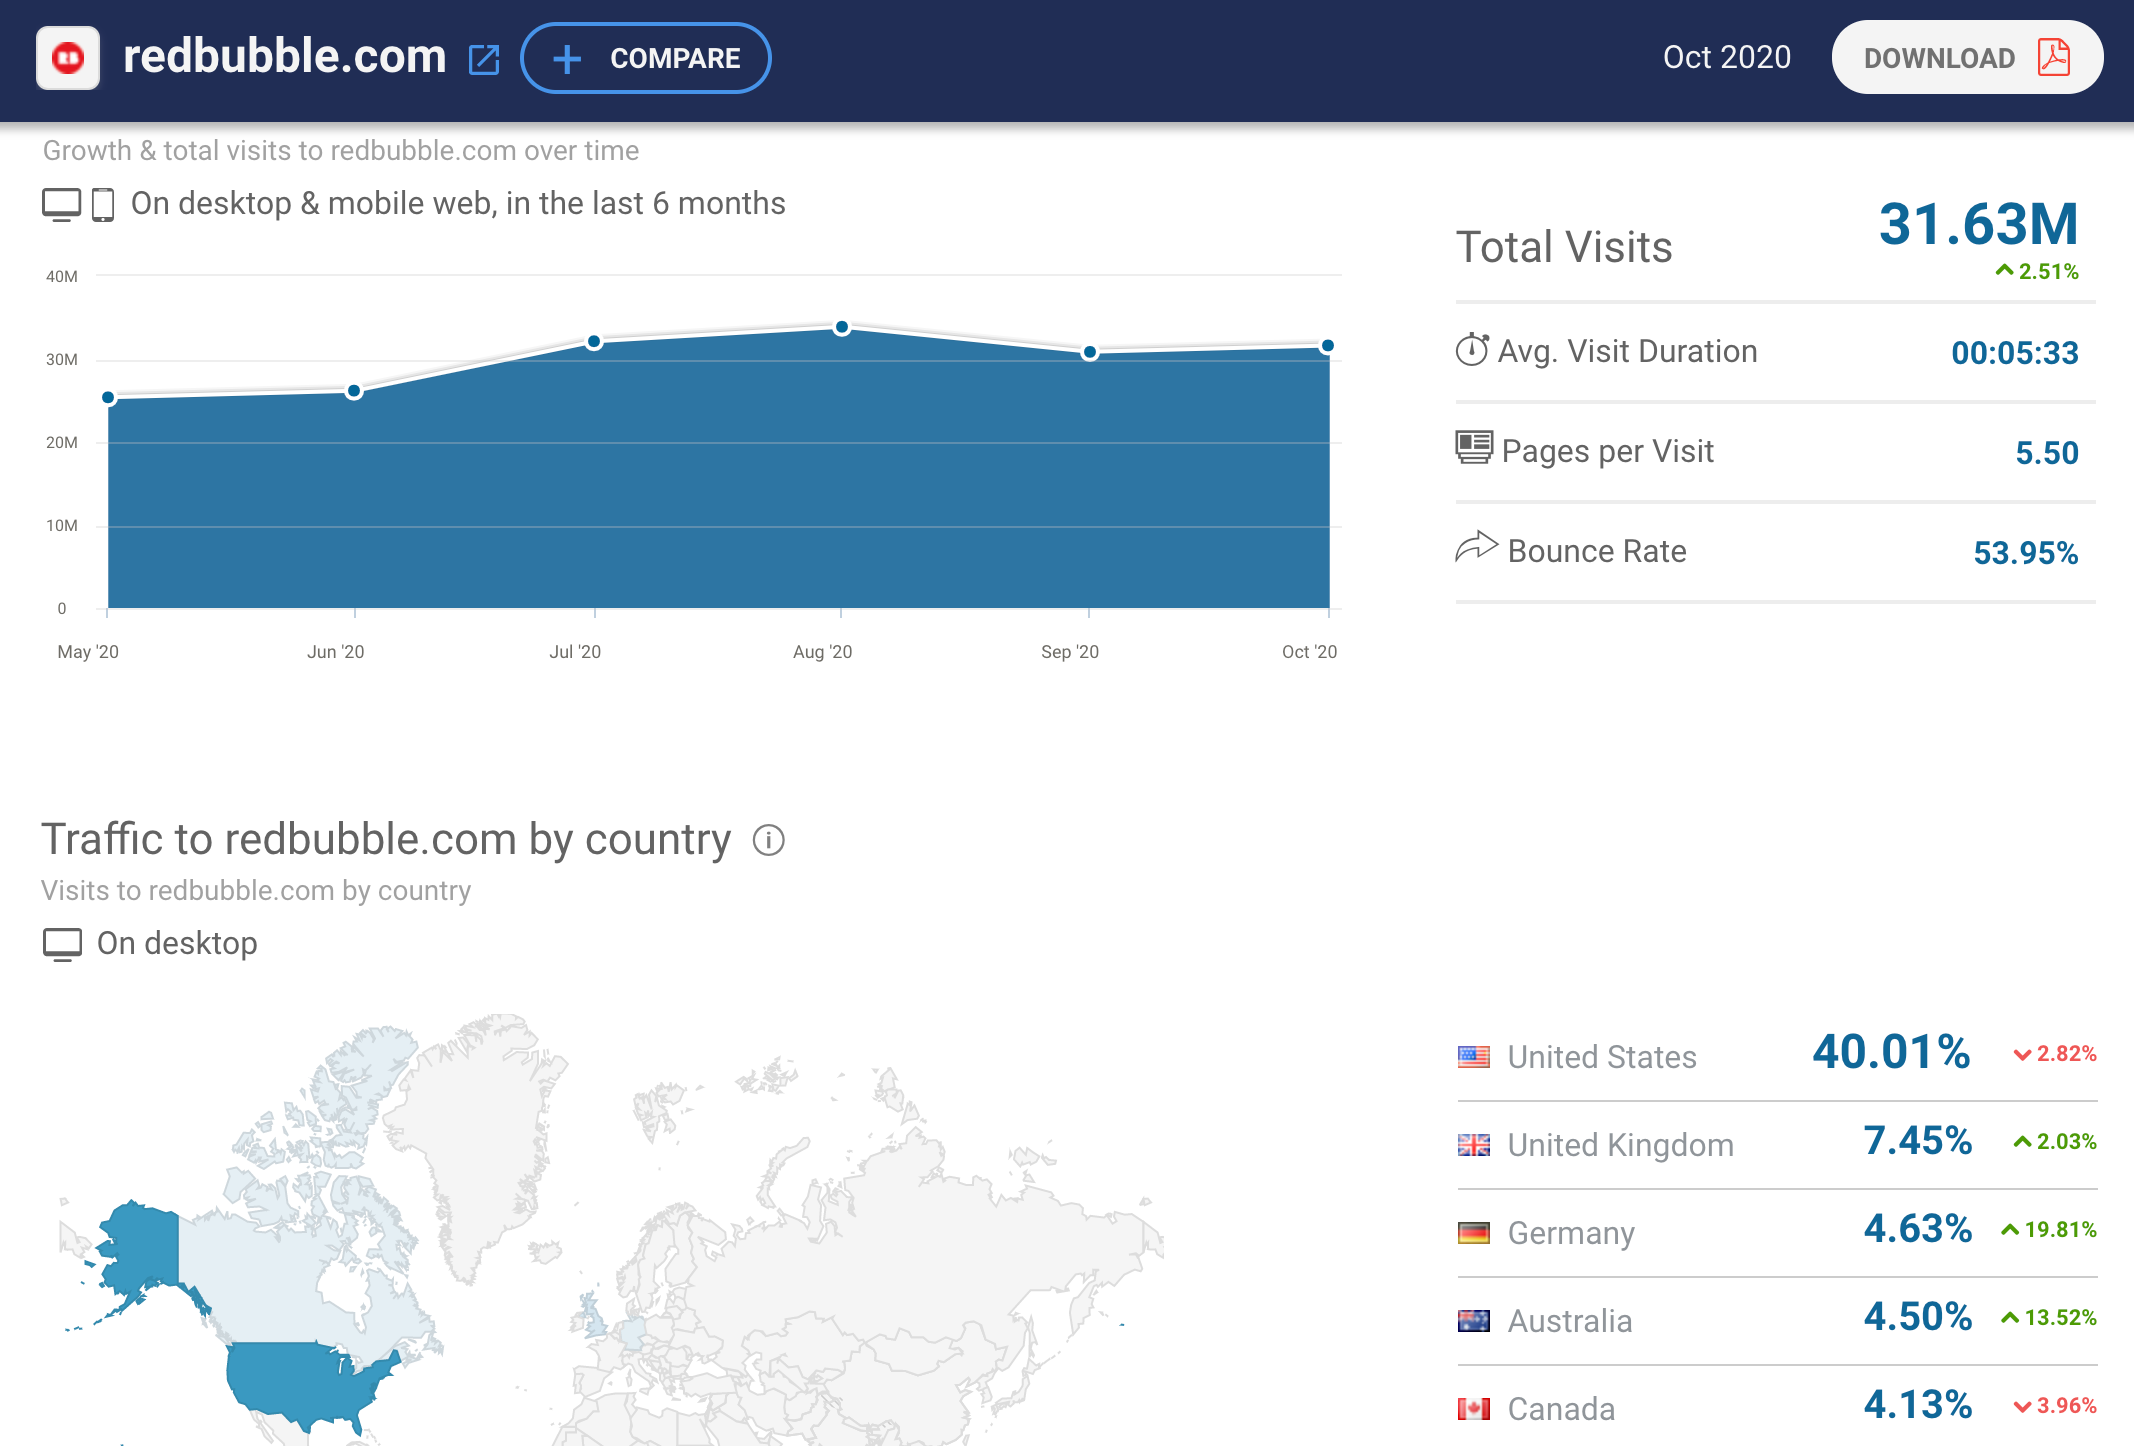Screen dimensions: 2134x1446
Task: Click the United Kingdom country name
Action: [1621, 1145]
